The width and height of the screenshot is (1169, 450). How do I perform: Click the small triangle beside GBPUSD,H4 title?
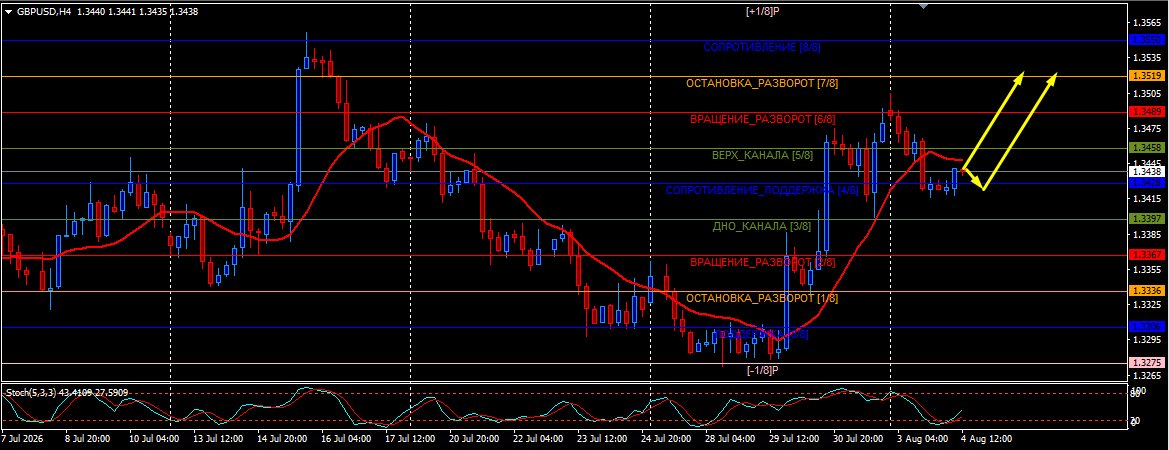[x=8, y=11]
